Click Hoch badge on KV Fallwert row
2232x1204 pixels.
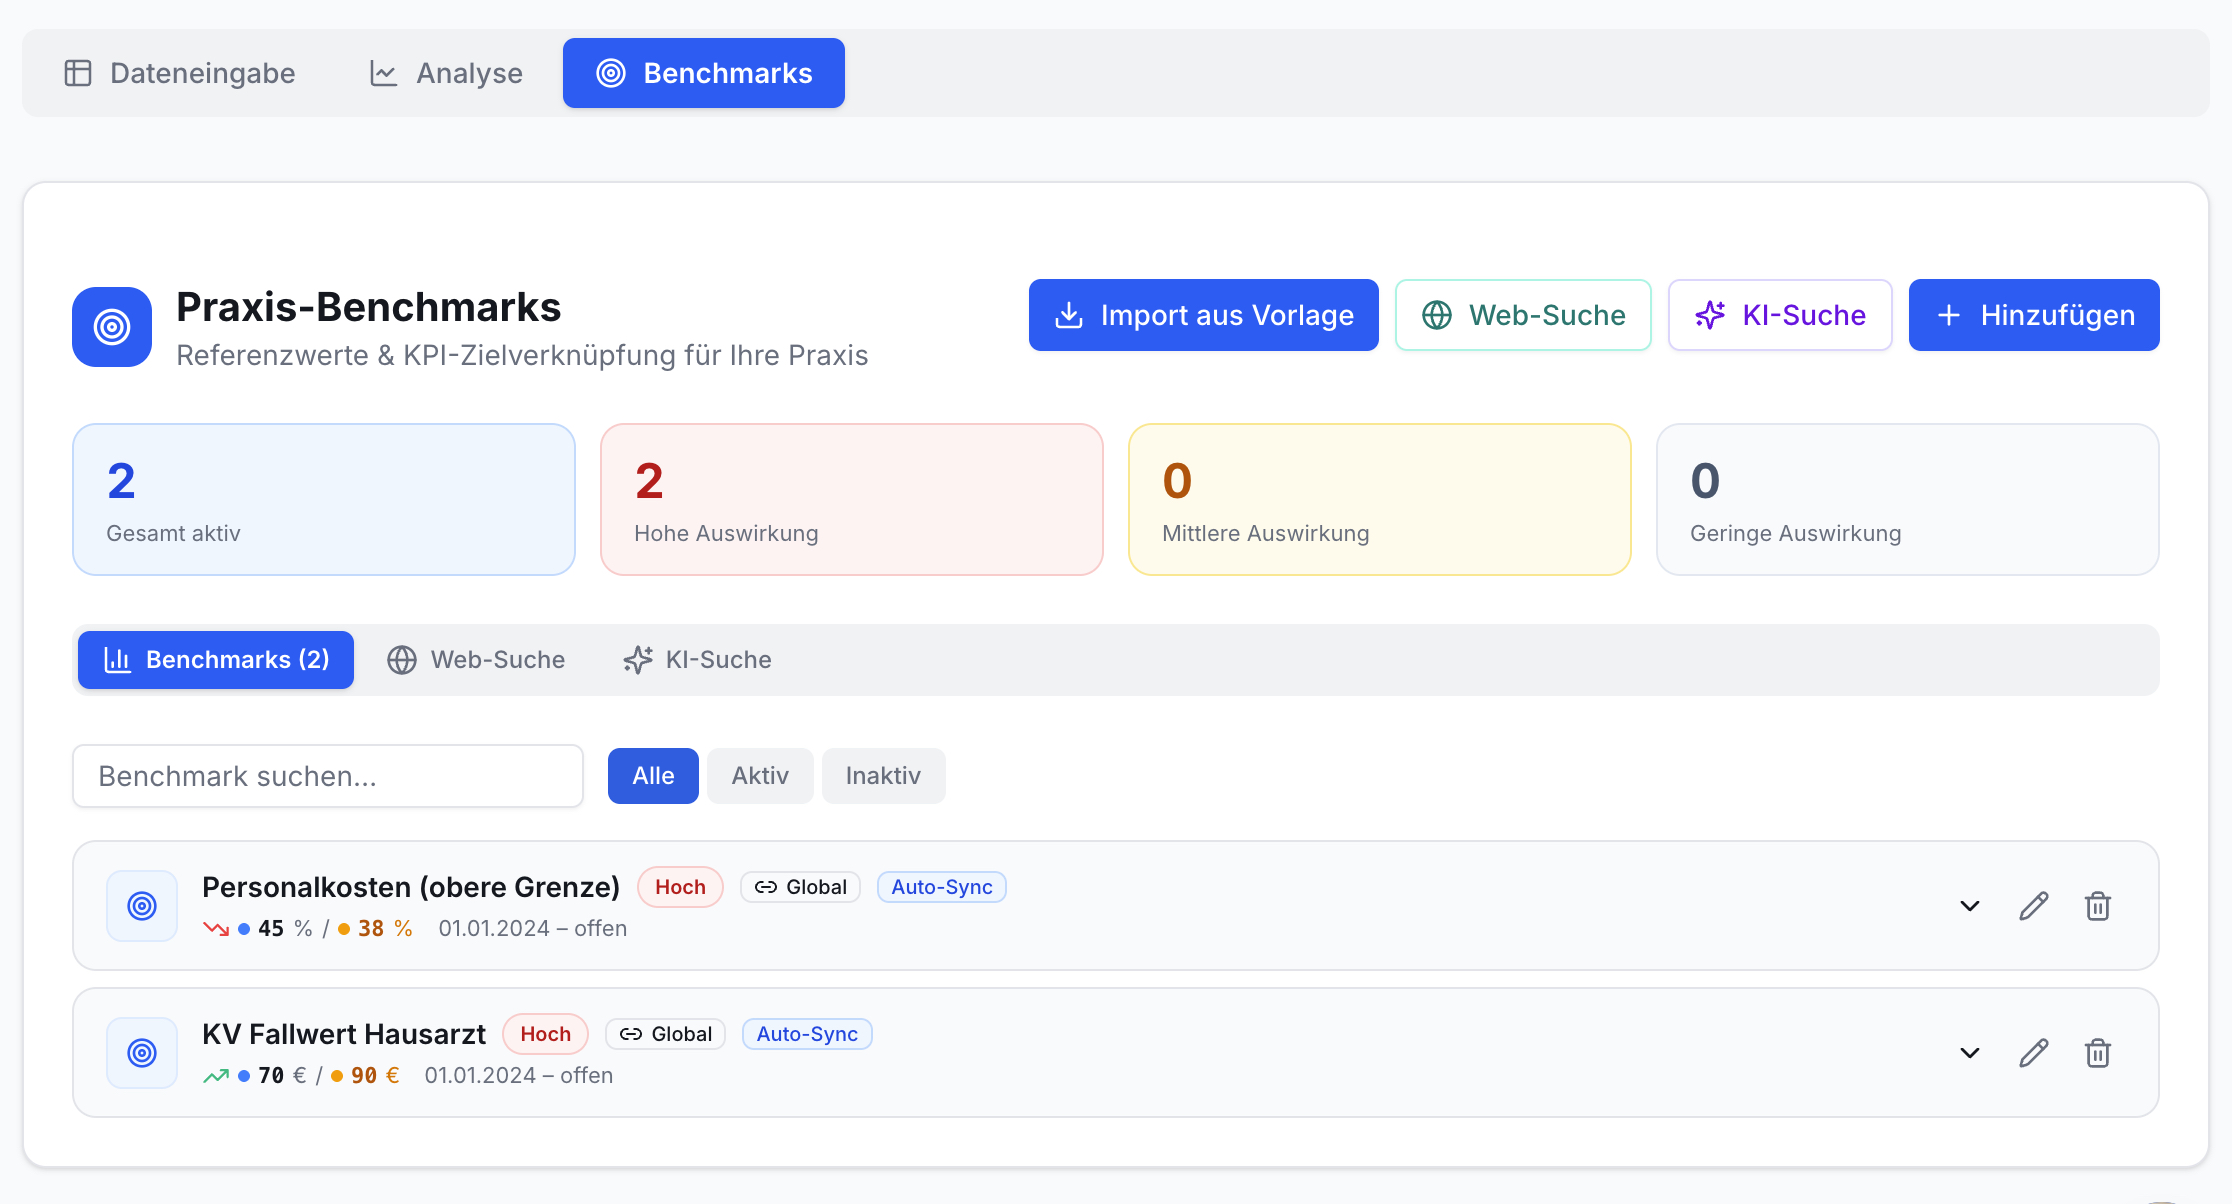click(x=545, y=1034)
